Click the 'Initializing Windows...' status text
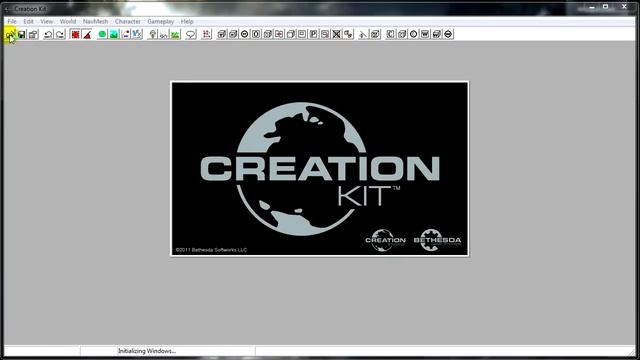 [147, 351]
